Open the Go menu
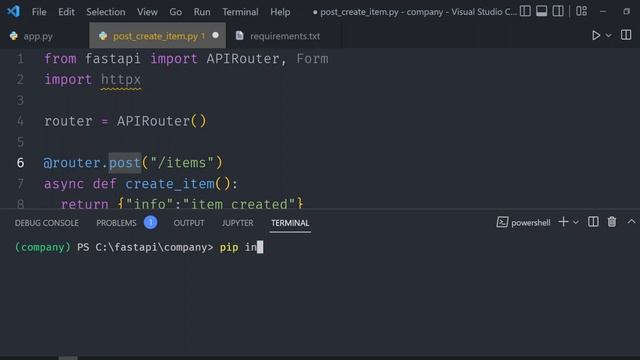 click(176, 12)
